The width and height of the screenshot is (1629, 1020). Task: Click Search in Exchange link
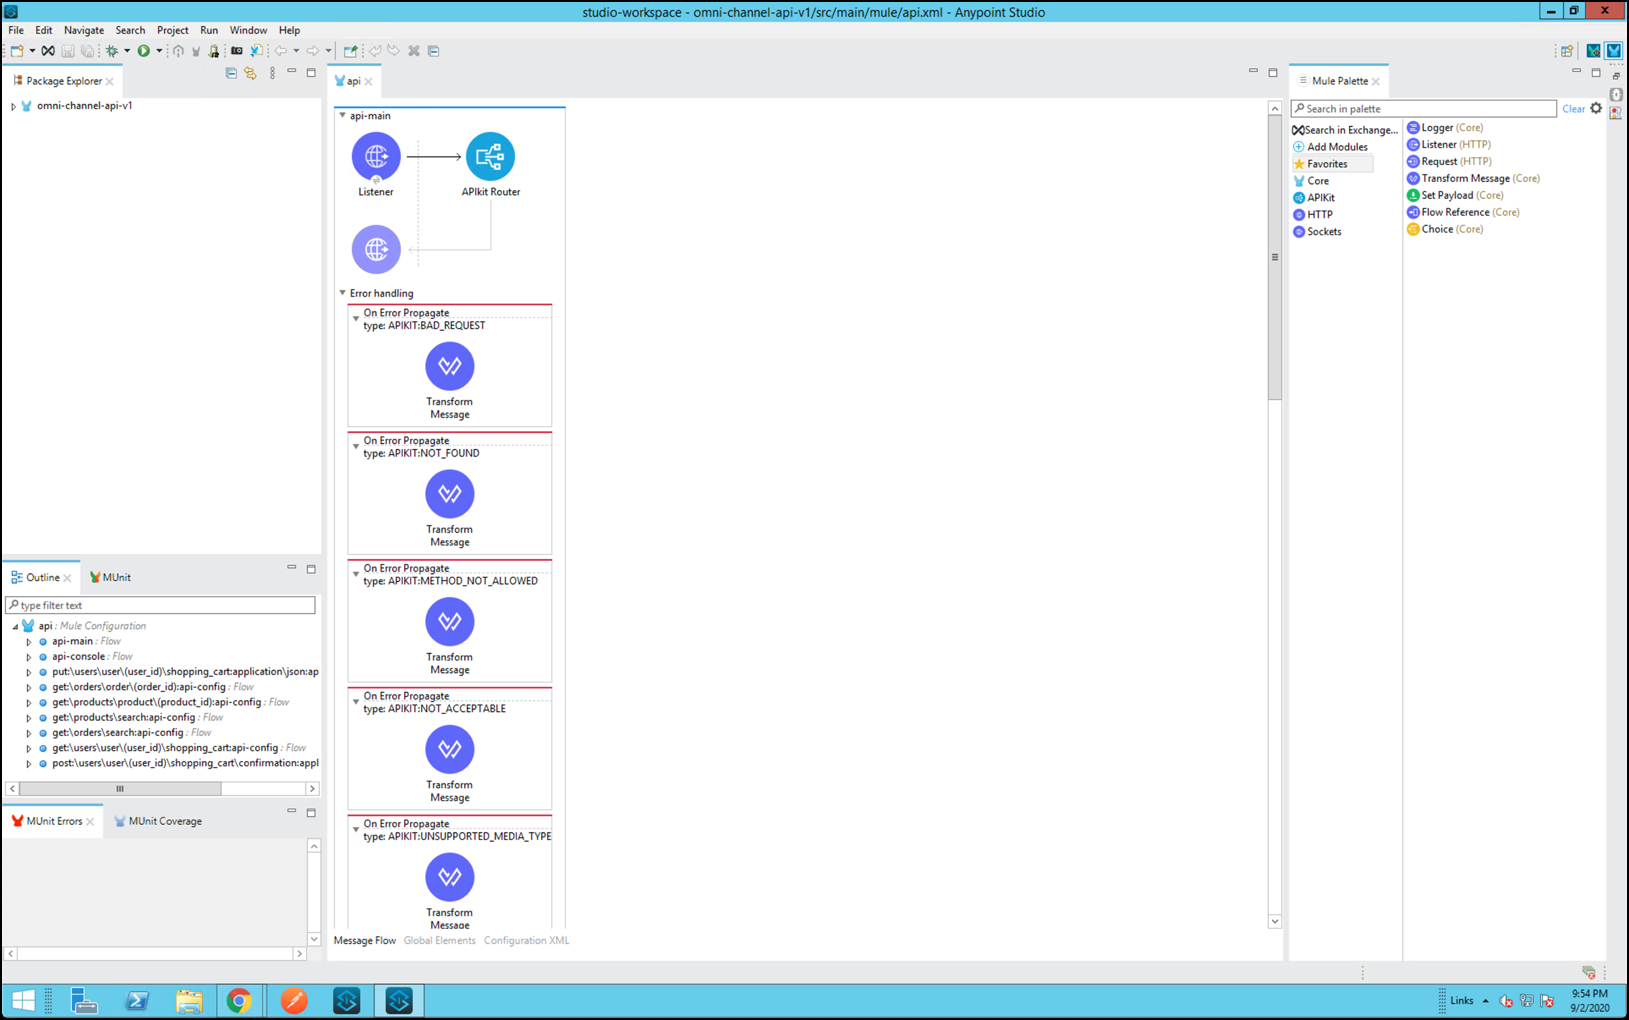pos(1345,130)
